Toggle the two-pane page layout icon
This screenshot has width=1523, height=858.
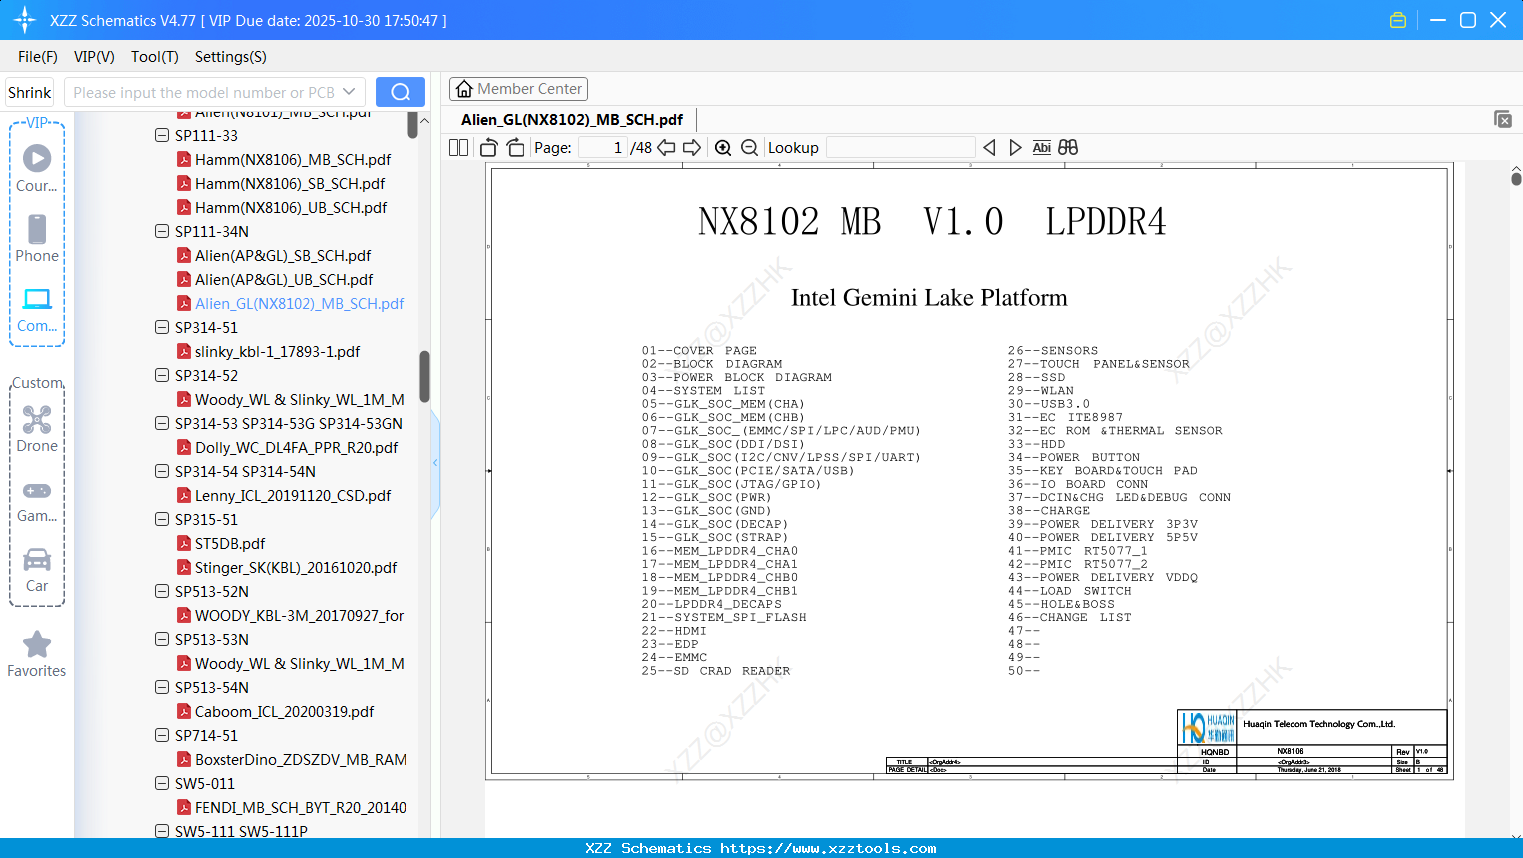pos(459,148)
